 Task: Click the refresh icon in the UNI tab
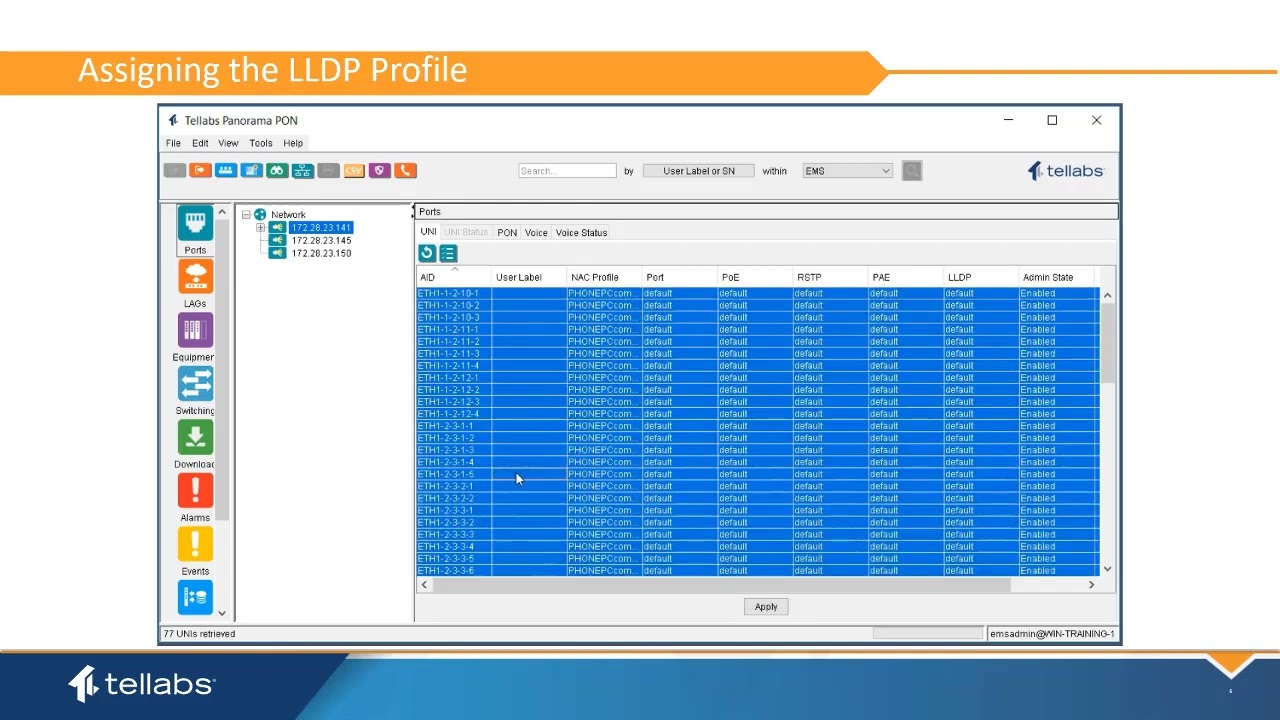pos(427,254)
